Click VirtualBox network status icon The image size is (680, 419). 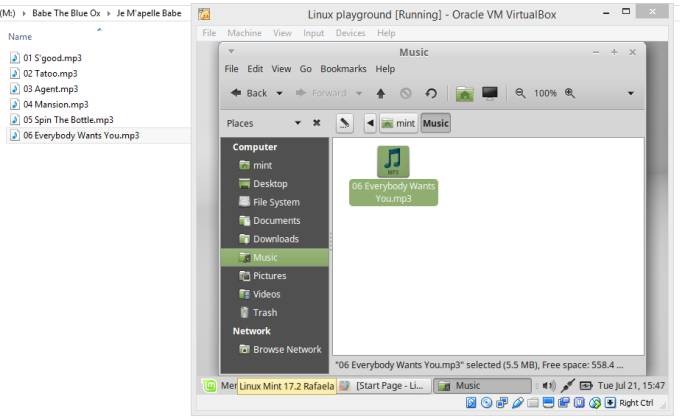[502, 403]
